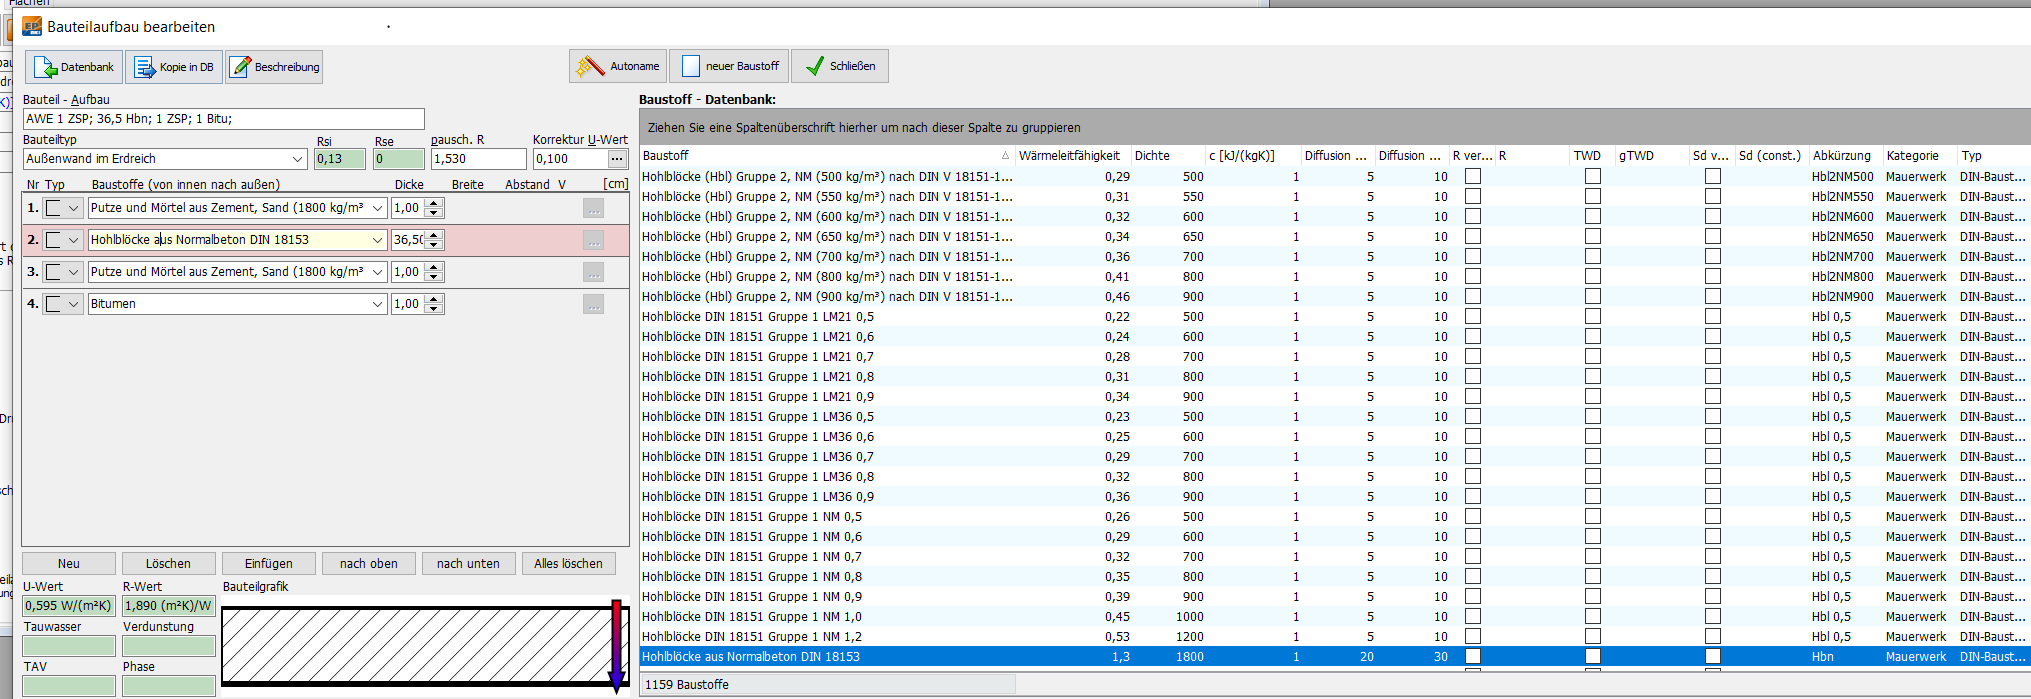Click the Kopie in DB icon
The height and width of the screenshot is (699, 2031).
pyautogui.click(x=145, y=67)
